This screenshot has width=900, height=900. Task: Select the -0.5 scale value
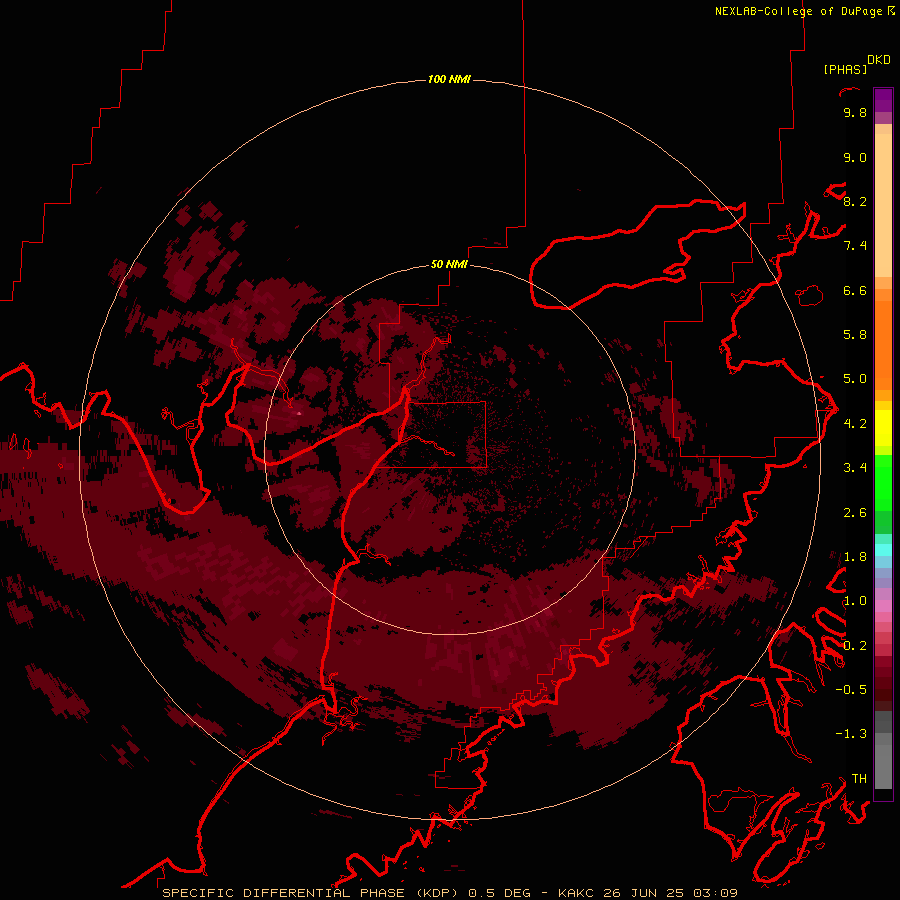pyautogui.click(x=851, y=690)
